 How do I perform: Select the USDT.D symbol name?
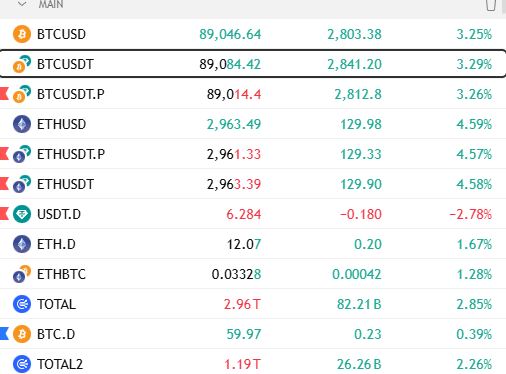[x=59, y=214]
